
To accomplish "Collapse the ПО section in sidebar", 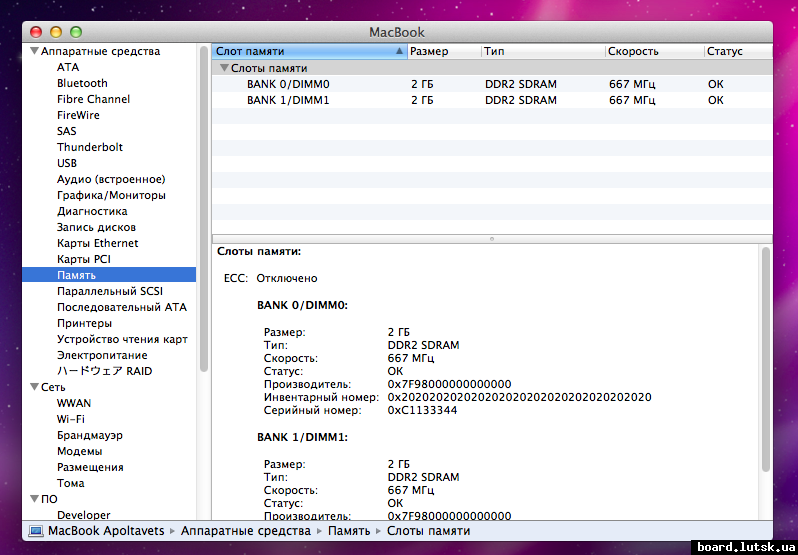I will point(35,499).
